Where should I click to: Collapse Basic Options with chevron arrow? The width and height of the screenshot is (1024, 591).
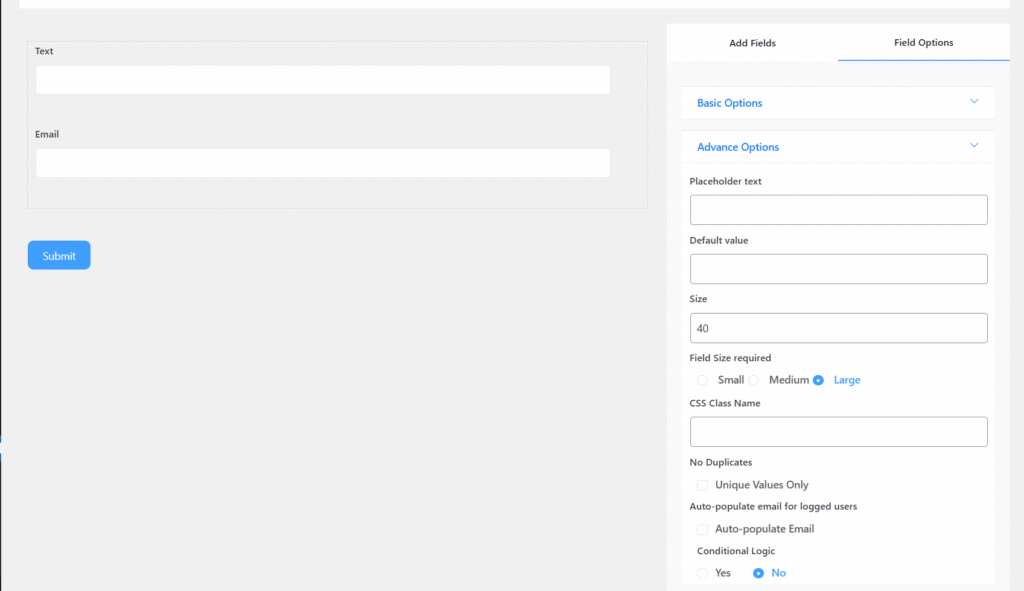[973, 102]
